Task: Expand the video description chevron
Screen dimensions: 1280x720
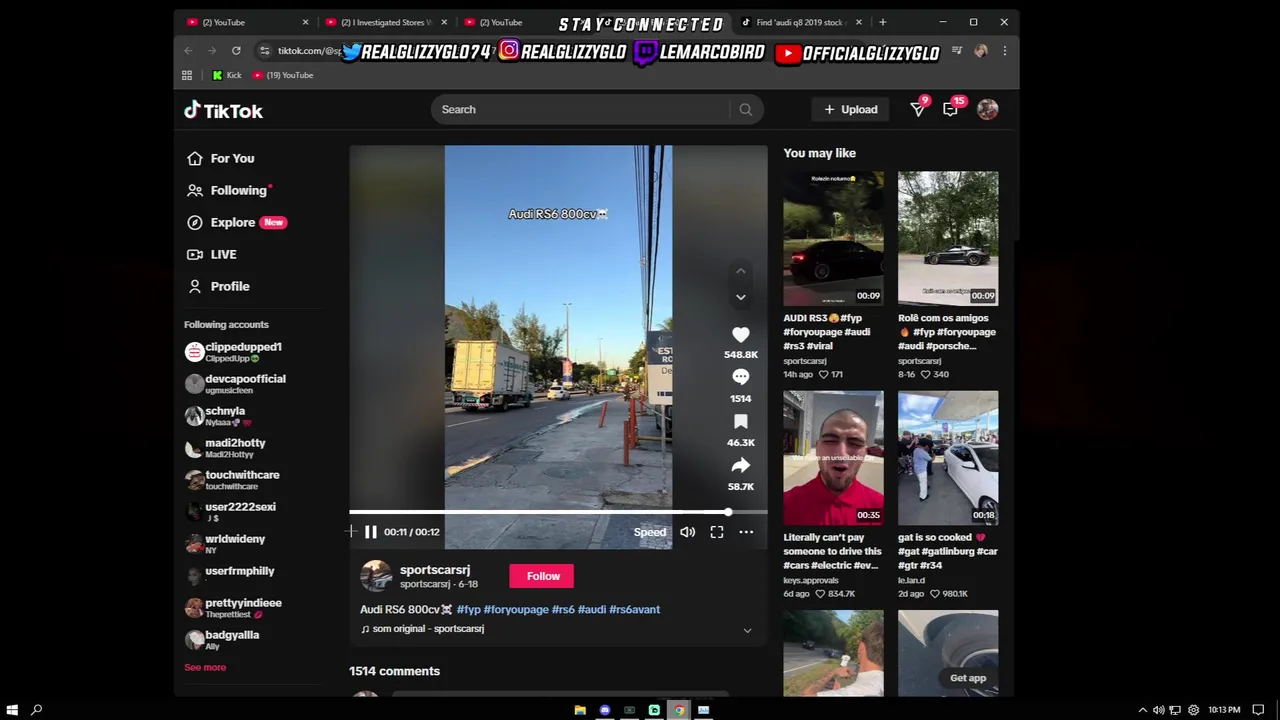Action: pos(747,630)
